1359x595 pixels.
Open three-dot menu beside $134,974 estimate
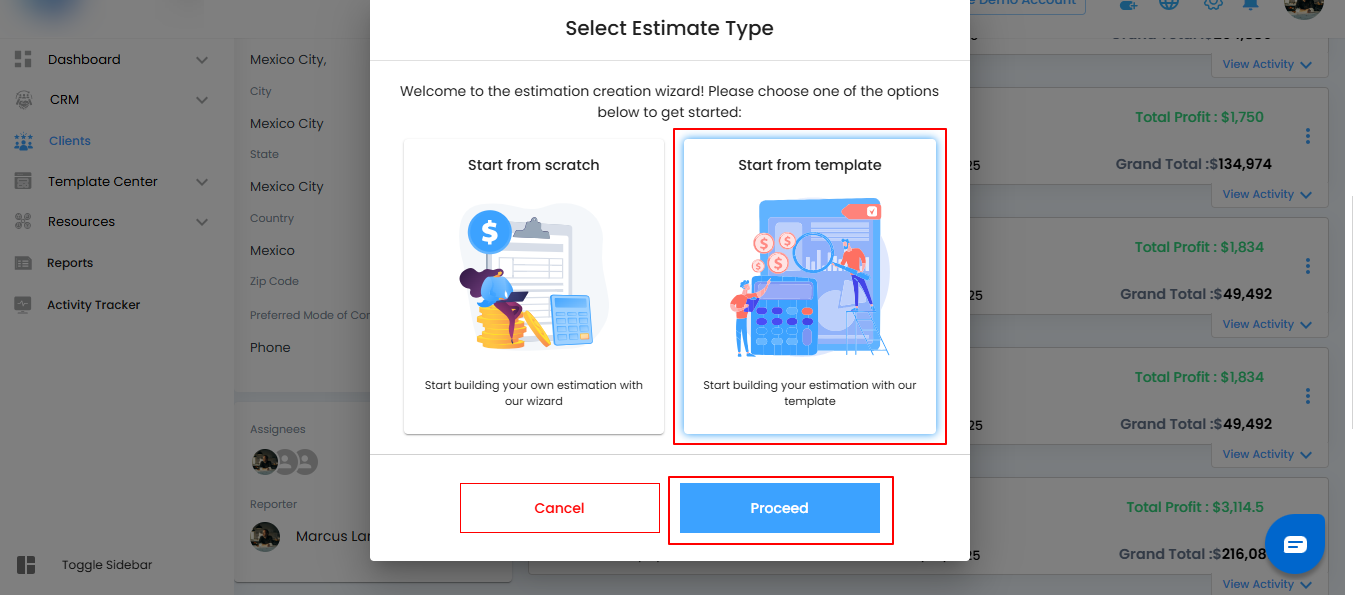[x=1307, y=137]
